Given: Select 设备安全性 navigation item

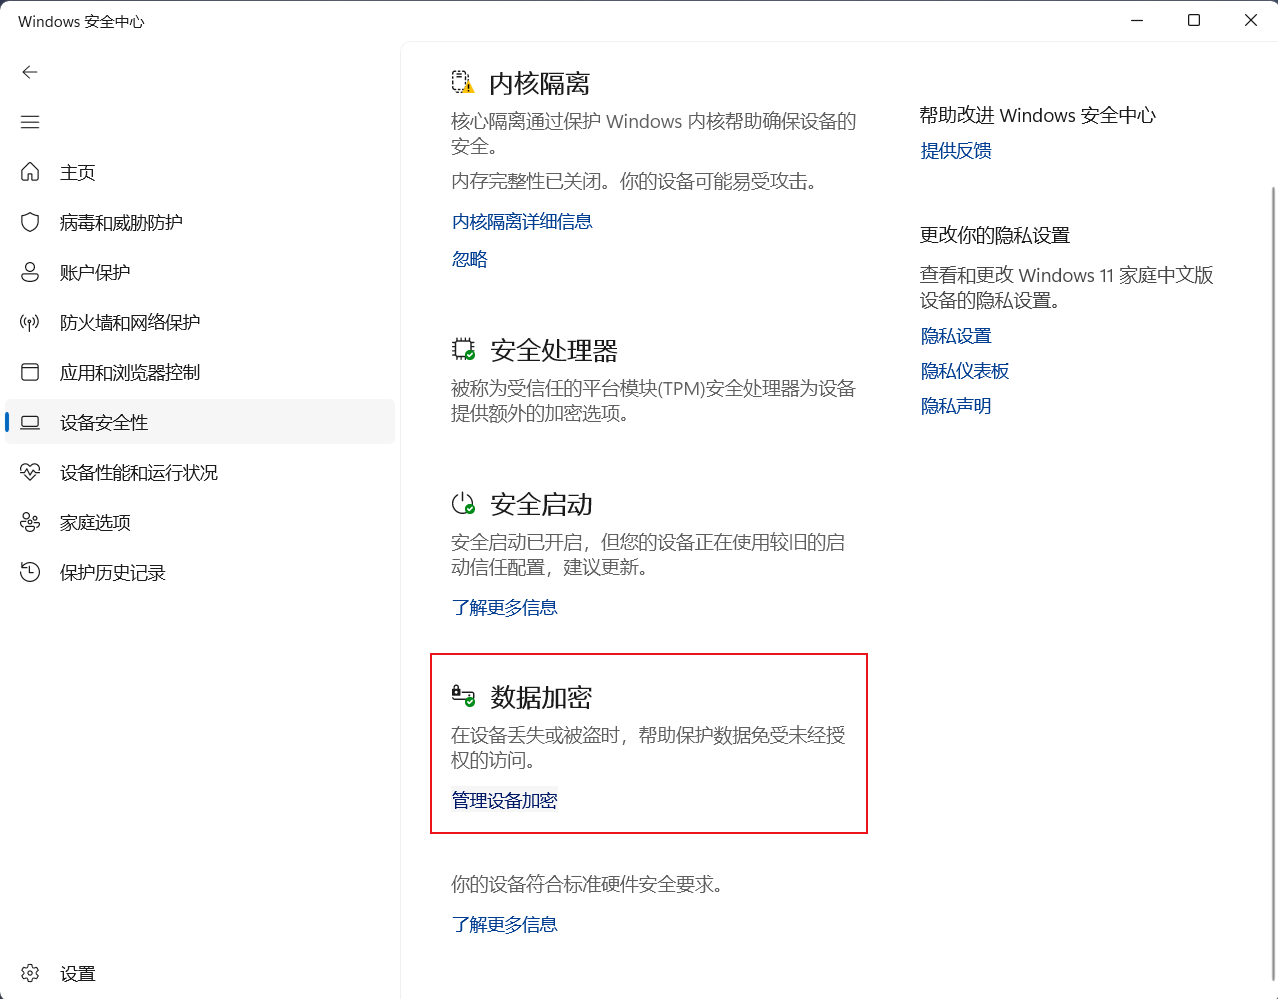Looking at the screenshot, I should 200,422.
